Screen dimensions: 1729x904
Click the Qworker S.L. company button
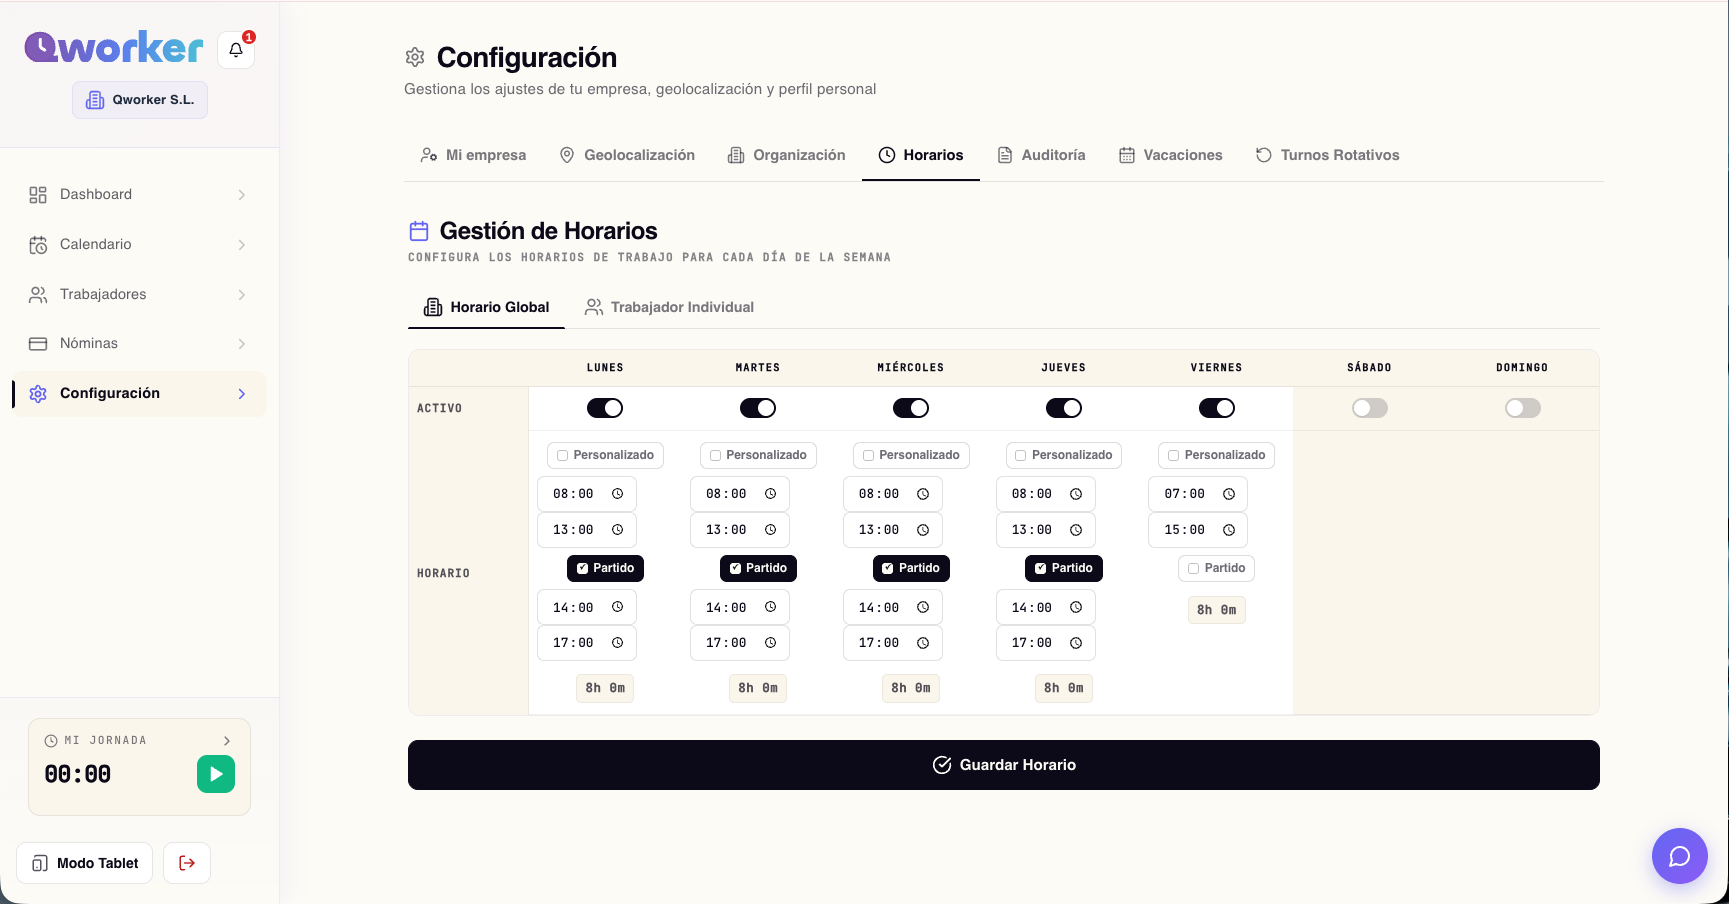pyautogui.click(x=140, y=100)
